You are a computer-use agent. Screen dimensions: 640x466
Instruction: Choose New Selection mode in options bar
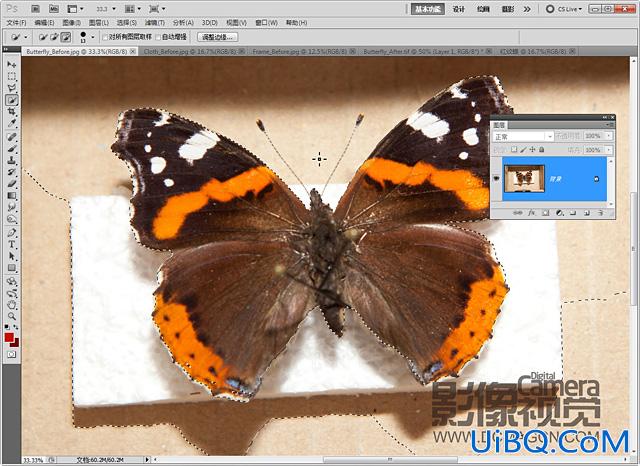click(x=43, y=37)
